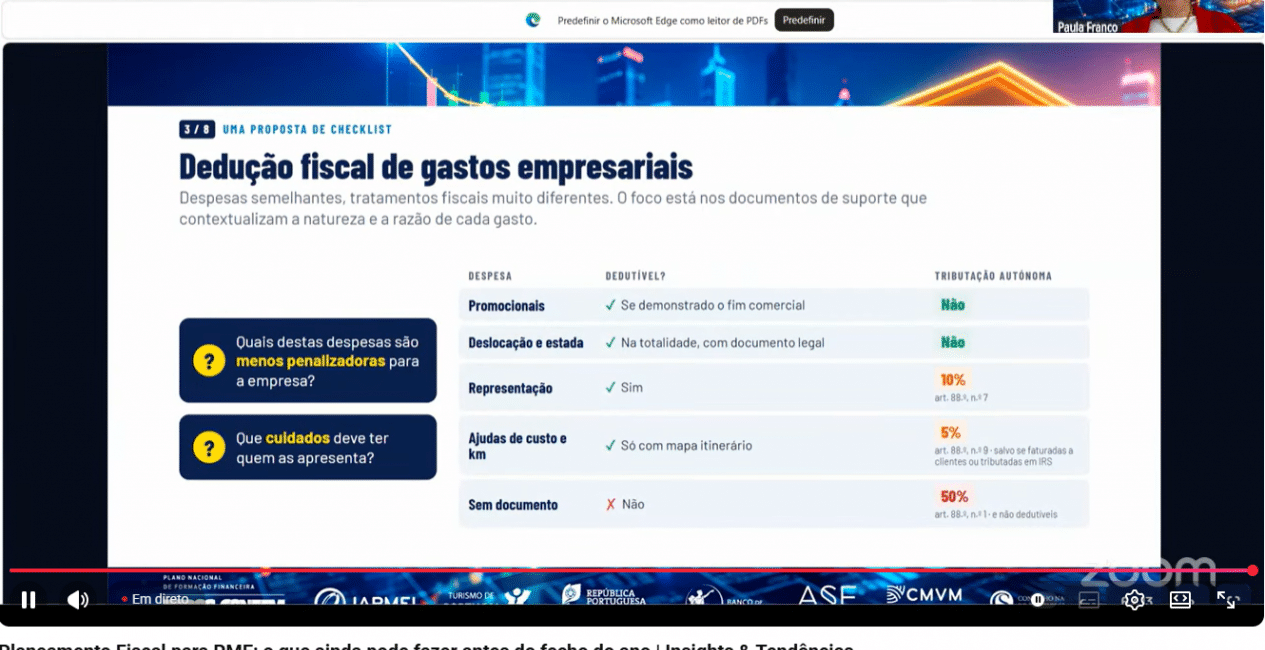Image resolution: width=1265 pixels, height=650 pixels.
Task: Click the 'Predefinir' button in Edge bar
Action: point(803,20)
